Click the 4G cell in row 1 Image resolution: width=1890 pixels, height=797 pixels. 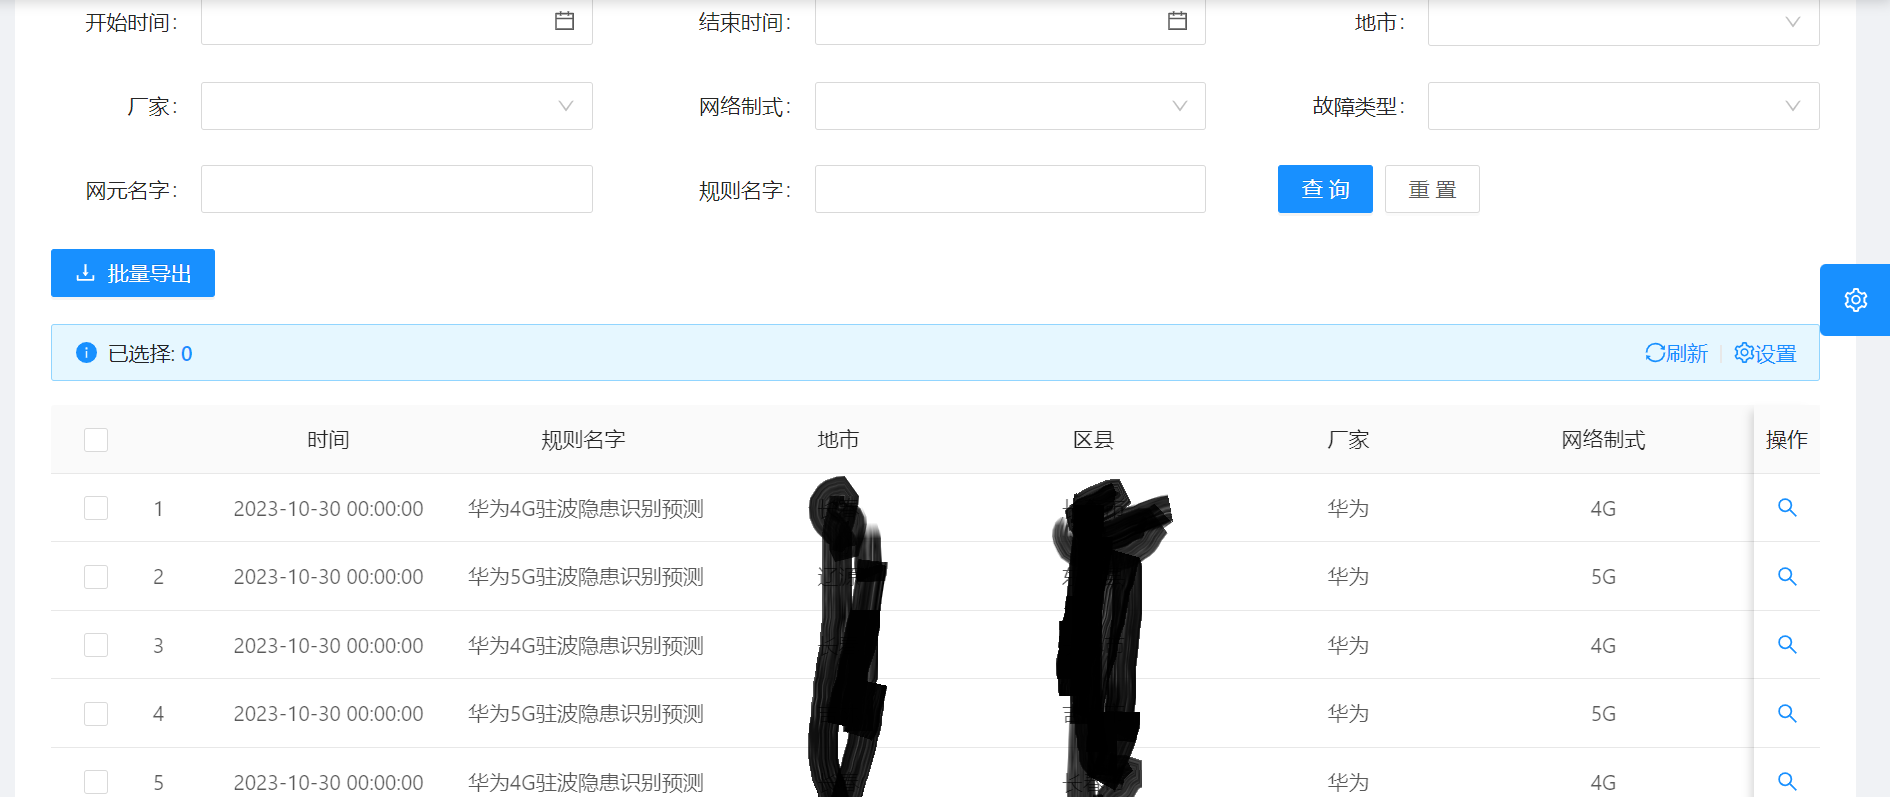[x=1603, y=509]
